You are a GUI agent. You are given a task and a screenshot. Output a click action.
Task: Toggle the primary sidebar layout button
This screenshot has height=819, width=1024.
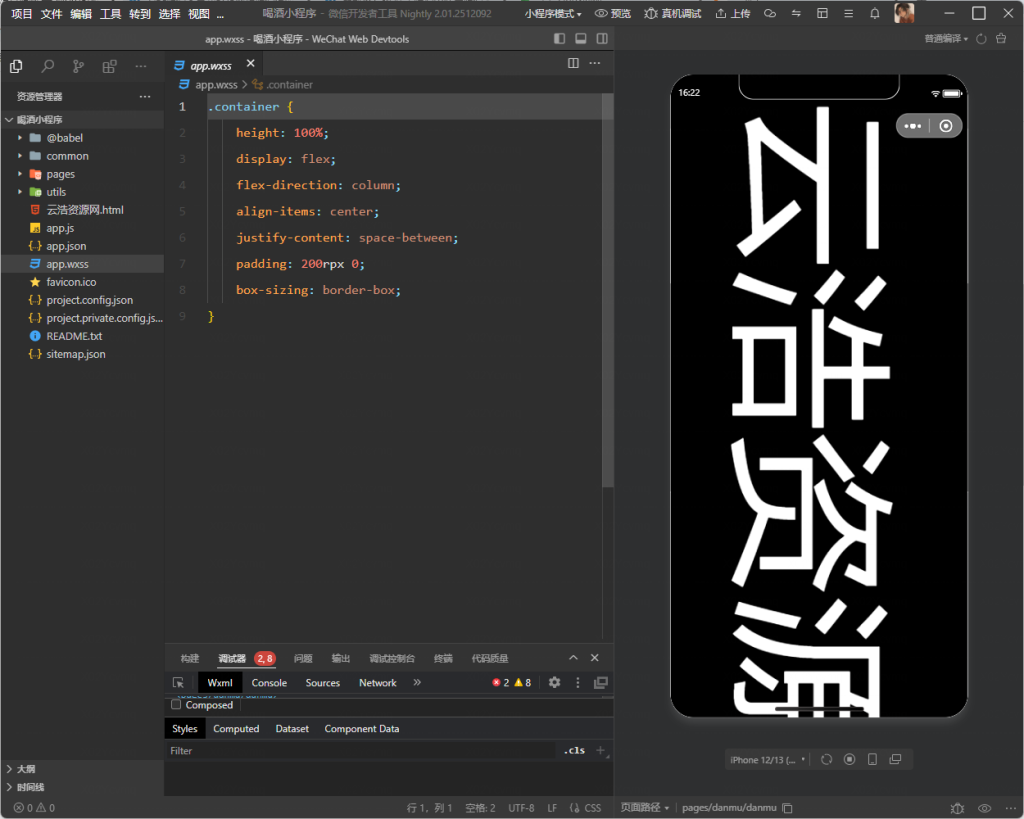(559, 39)
